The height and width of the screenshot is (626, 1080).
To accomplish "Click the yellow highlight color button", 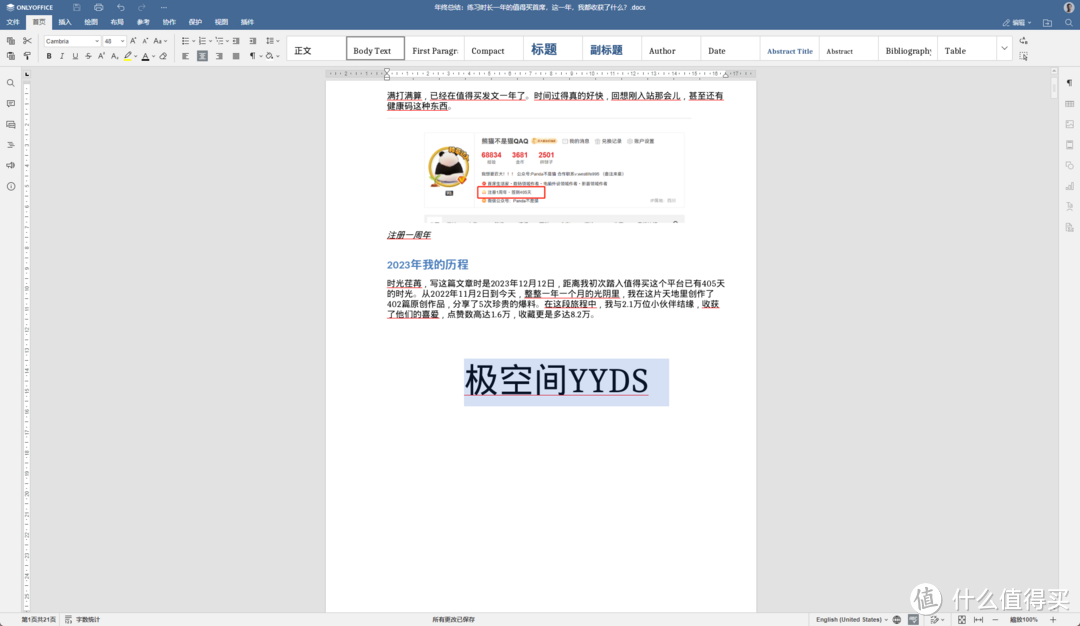I will [x=128, y=56].
